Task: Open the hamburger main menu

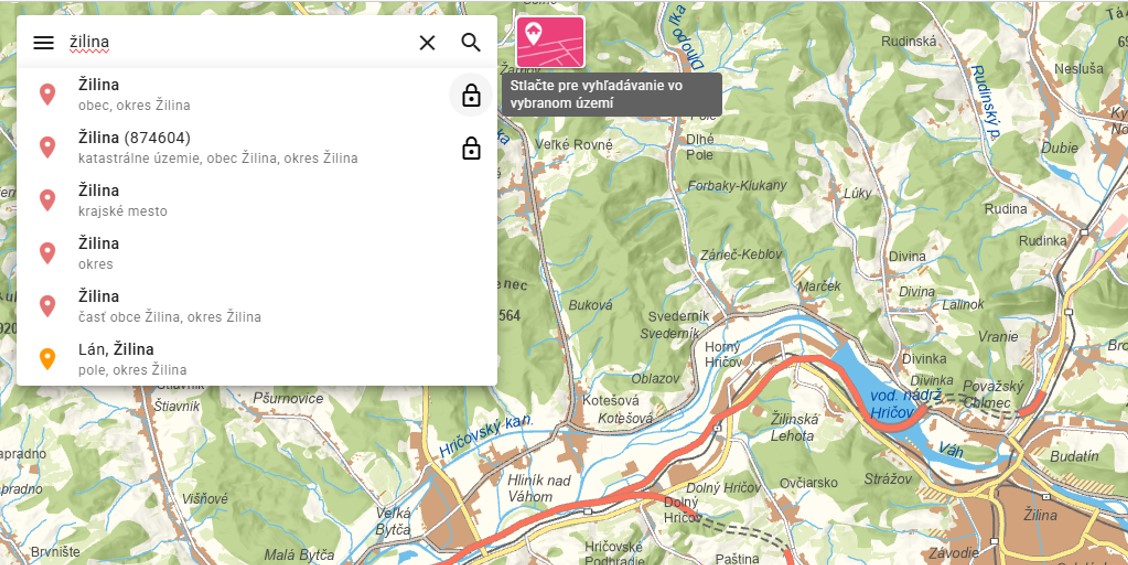Action: (x=43, y=43)
